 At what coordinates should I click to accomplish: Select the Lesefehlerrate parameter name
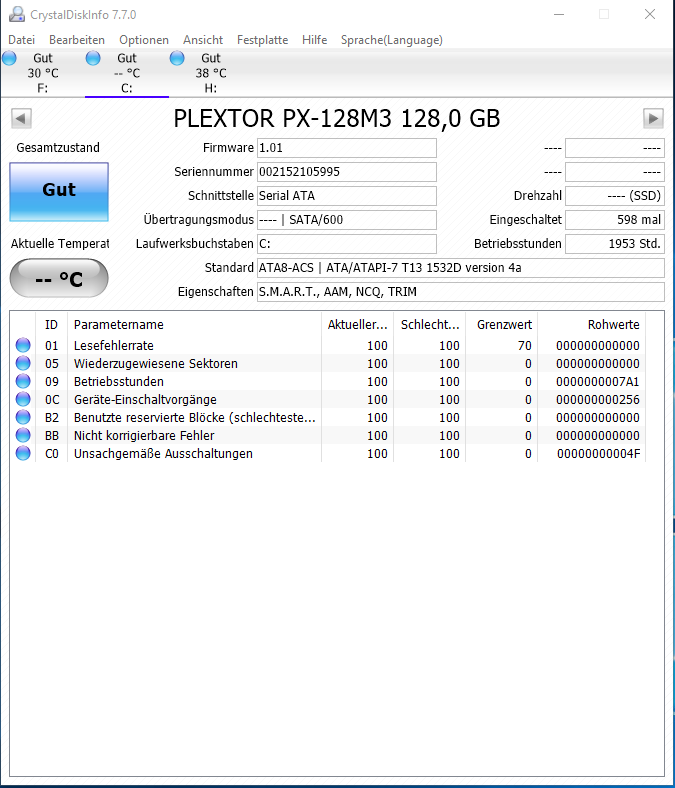(x=114, y=346)
